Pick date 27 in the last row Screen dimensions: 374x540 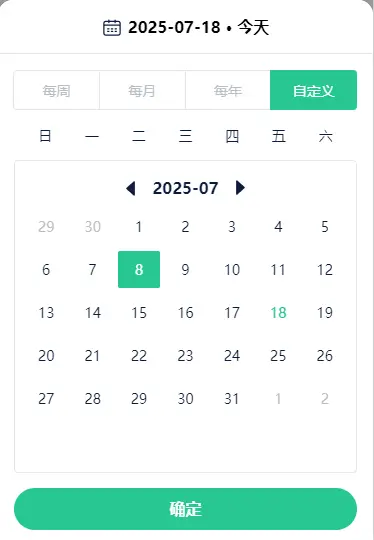46,399
